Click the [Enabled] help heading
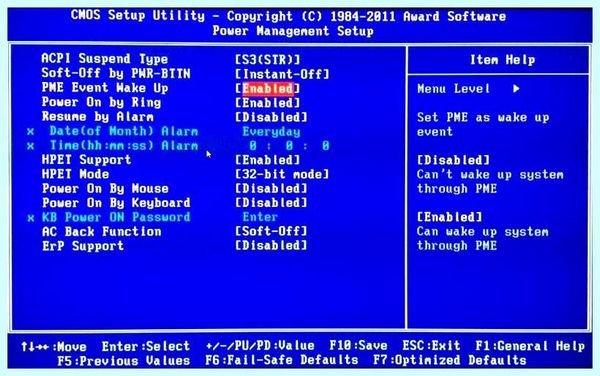The width and height of the screenshot is (600, 376). (x=450, y=217)
